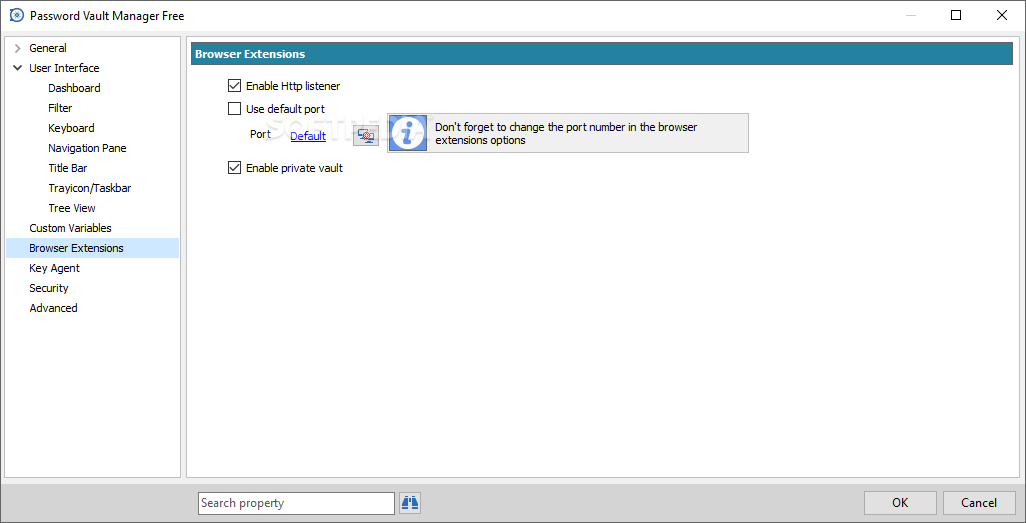This screenshot has height=523, width=1026.
Task: Open Trayicon/Taskbar settings
Action: tap(90, 188)
